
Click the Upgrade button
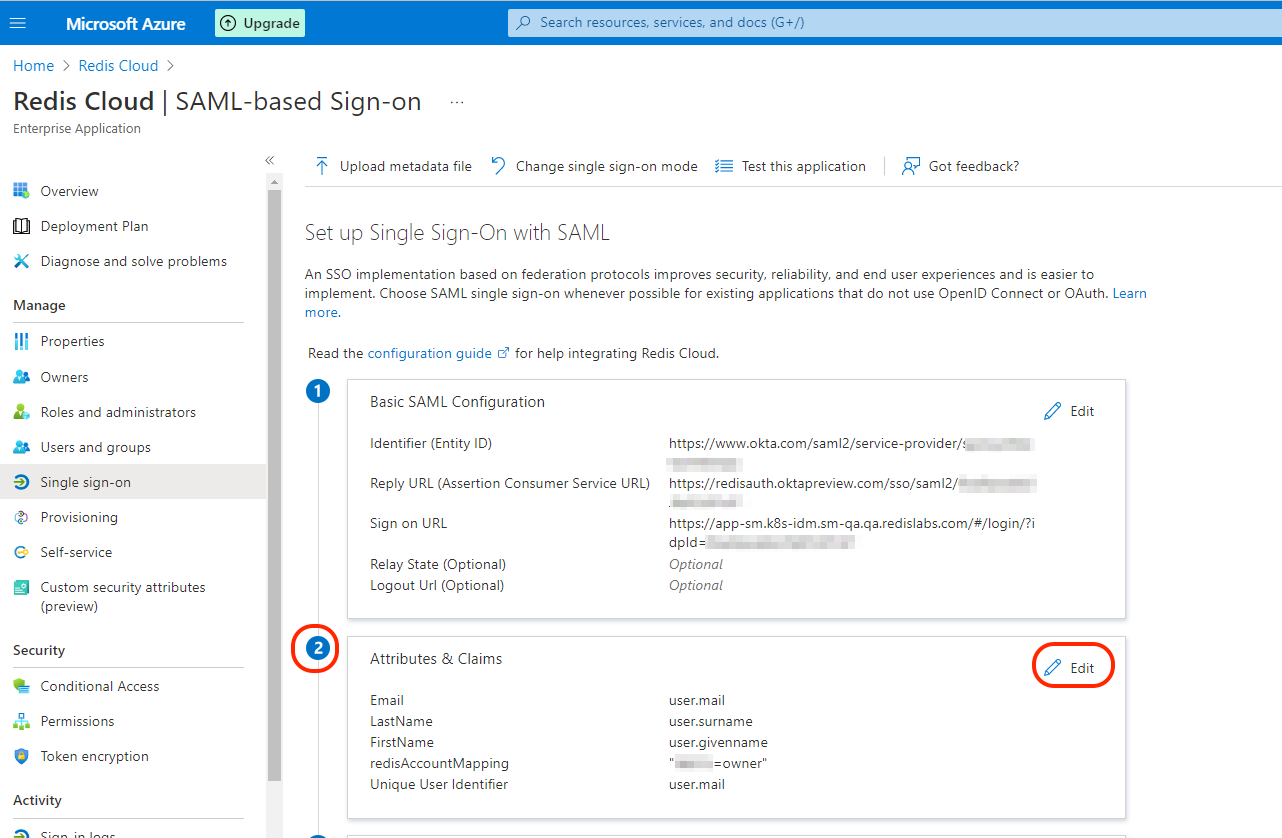pyautogui.click(x=260, y=23)
